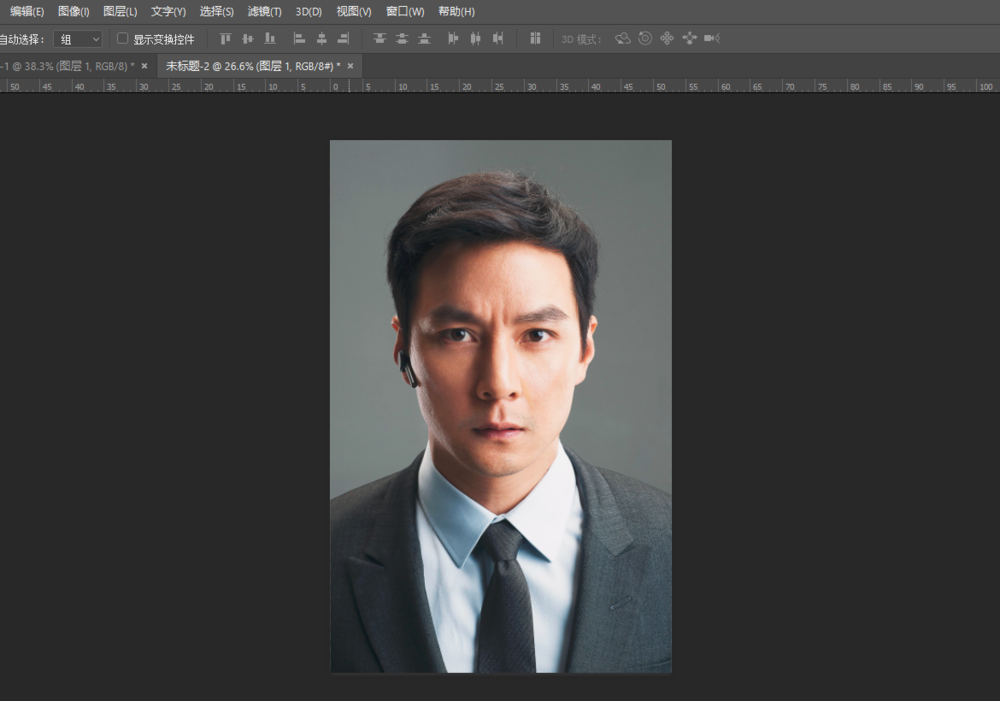Select the 3D zoom video camera icon
The height and width of the screenshot is (701, 1000).
[711, 39]
